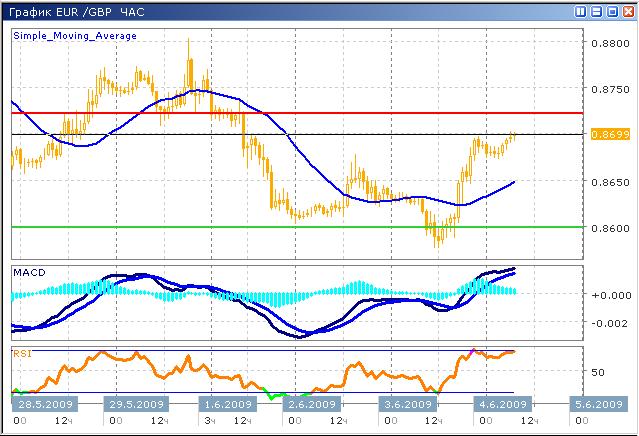Click the green support level line
The height and width of the screenshot is (436, 639).
click(x=300, y=227)
